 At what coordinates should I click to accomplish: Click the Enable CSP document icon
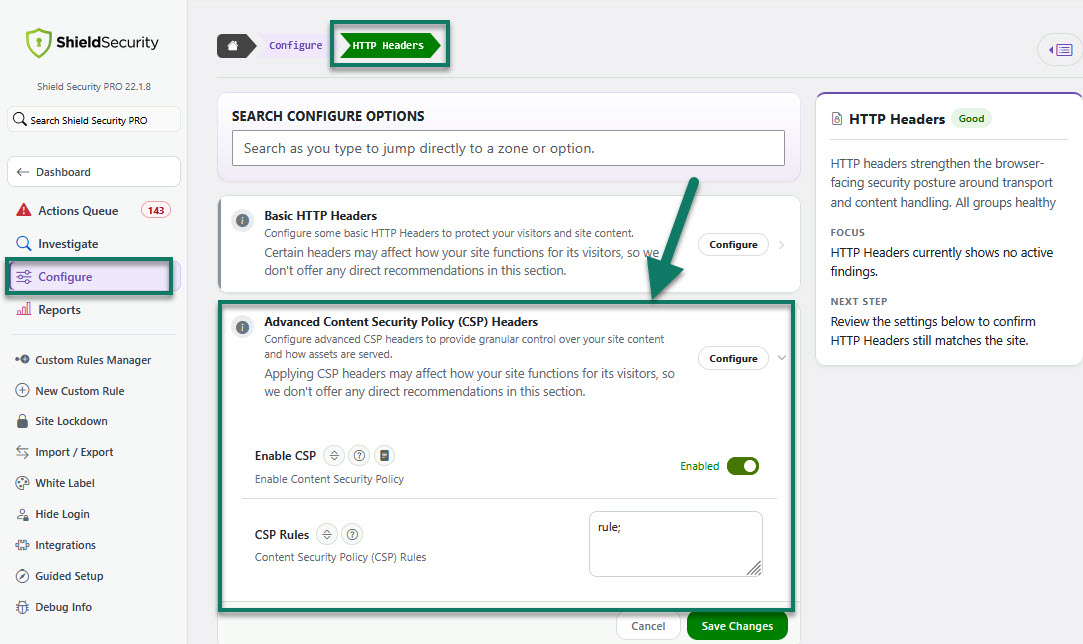(x=385, y=455)
